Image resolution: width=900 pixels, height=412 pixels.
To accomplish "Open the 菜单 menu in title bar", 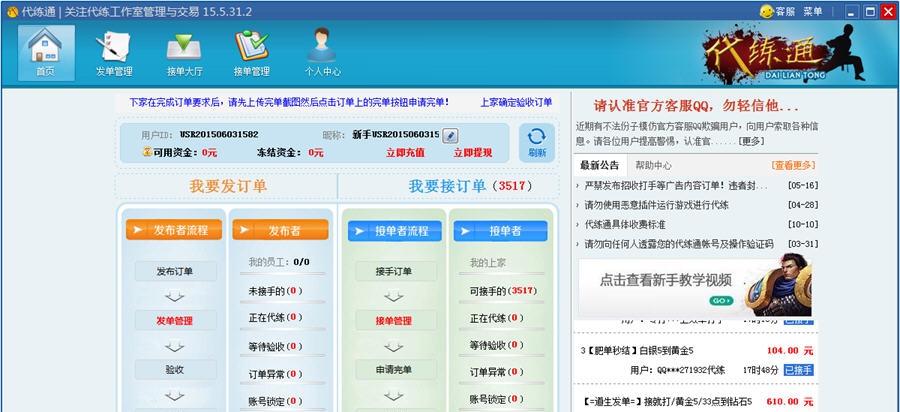I will (813, 11).
